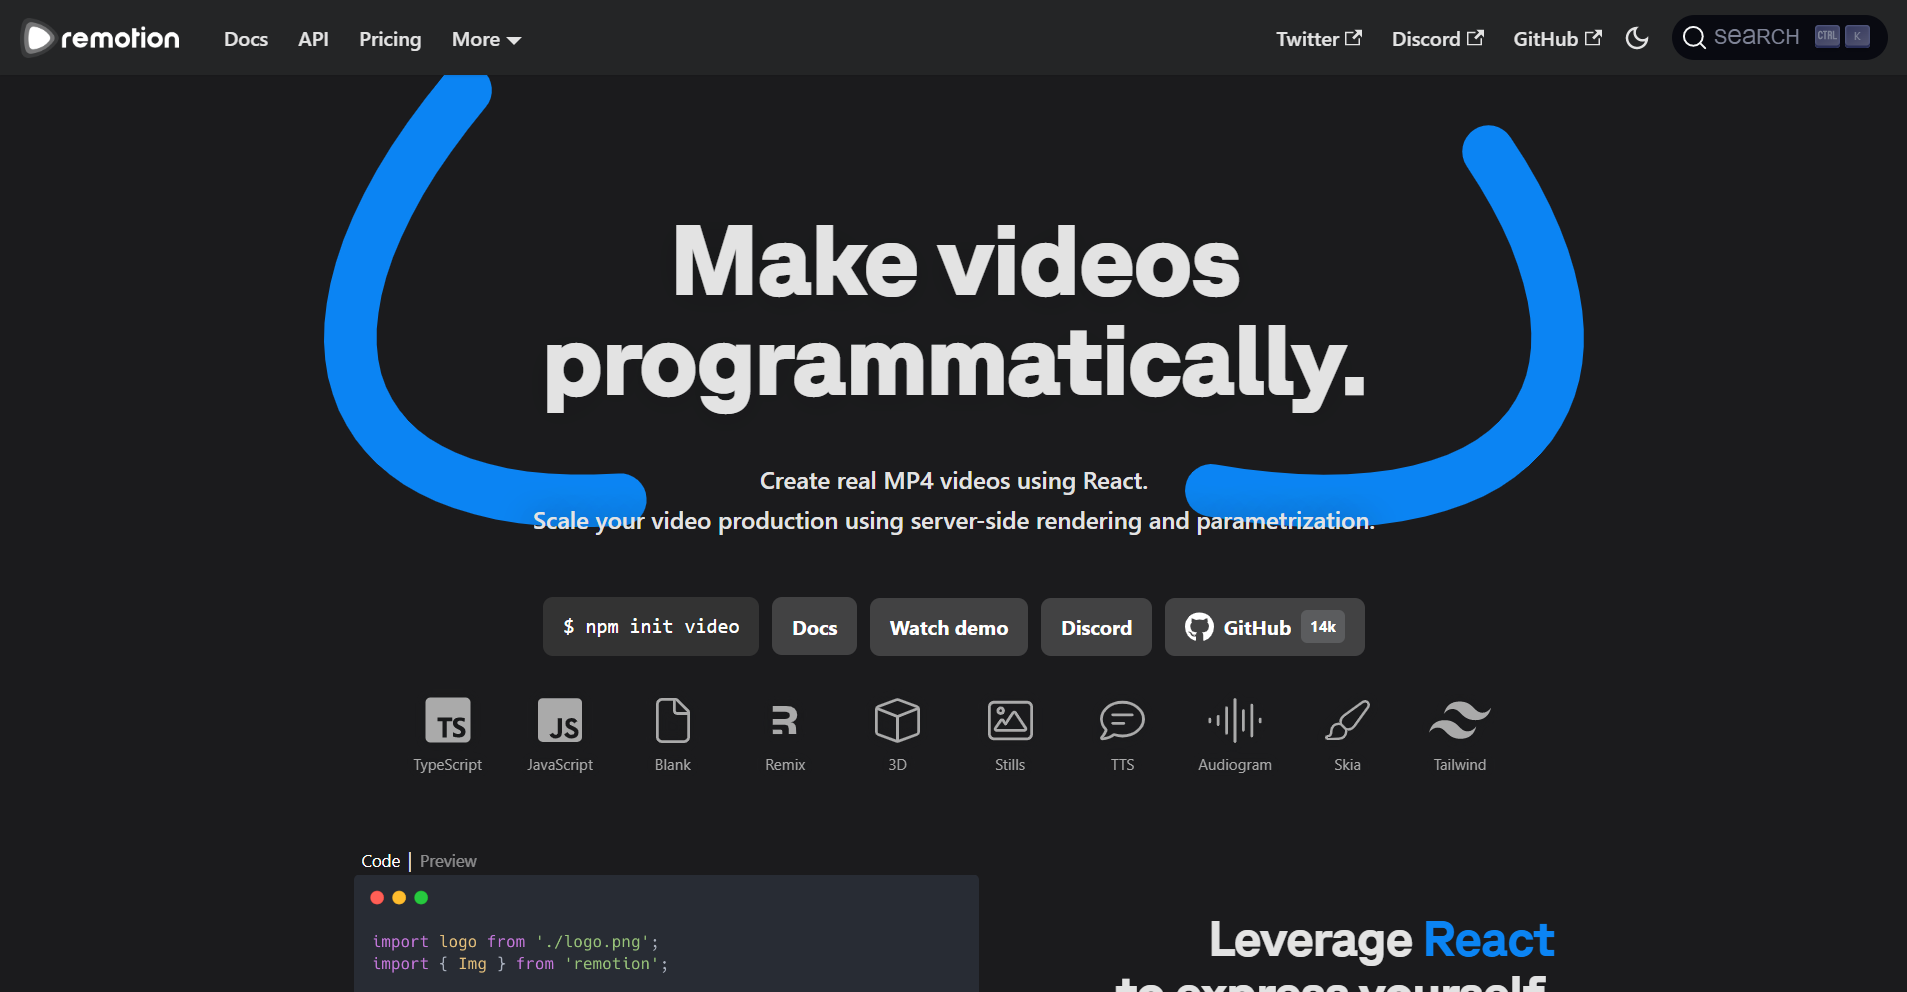Screen dimensions: 1907x992
Task: Click the red dot in code window
Action: click(x=377, y=897)
